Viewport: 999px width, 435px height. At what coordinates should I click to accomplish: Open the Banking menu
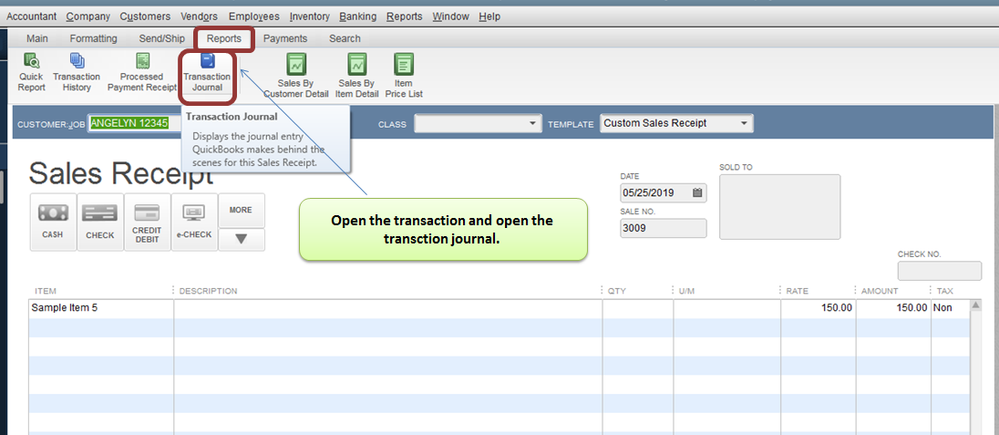point(358,17)
